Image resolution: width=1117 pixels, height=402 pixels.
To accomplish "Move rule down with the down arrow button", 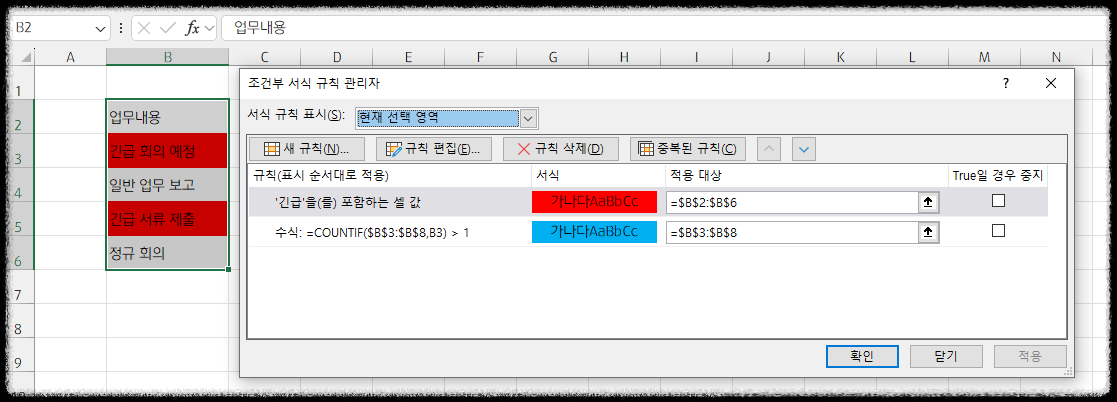I will pos(804,149).
